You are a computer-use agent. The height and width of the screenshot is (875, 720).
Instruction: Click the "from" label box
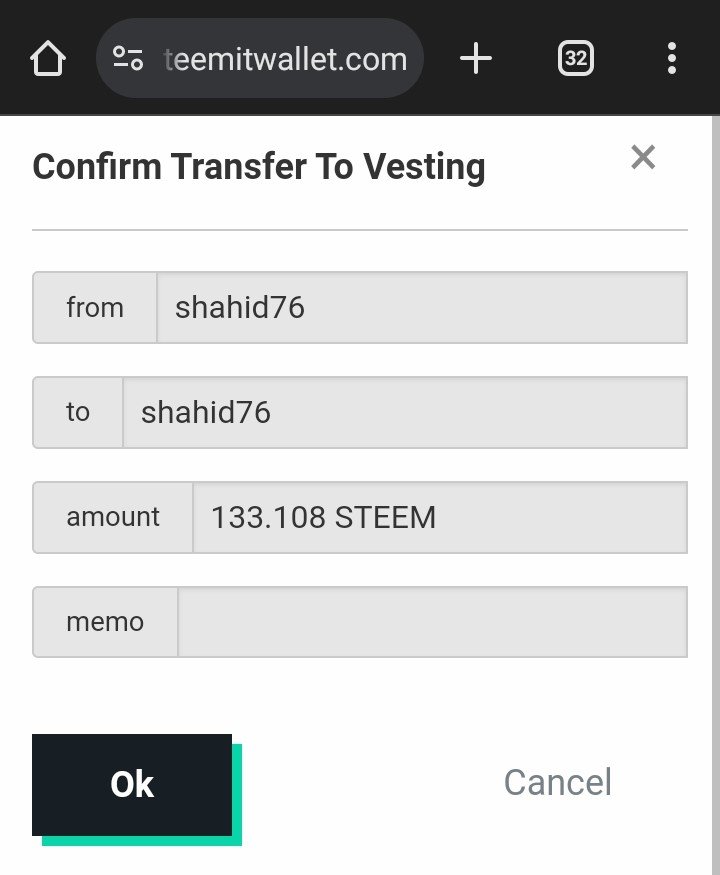pyautogui.click(x=95, y=308)
